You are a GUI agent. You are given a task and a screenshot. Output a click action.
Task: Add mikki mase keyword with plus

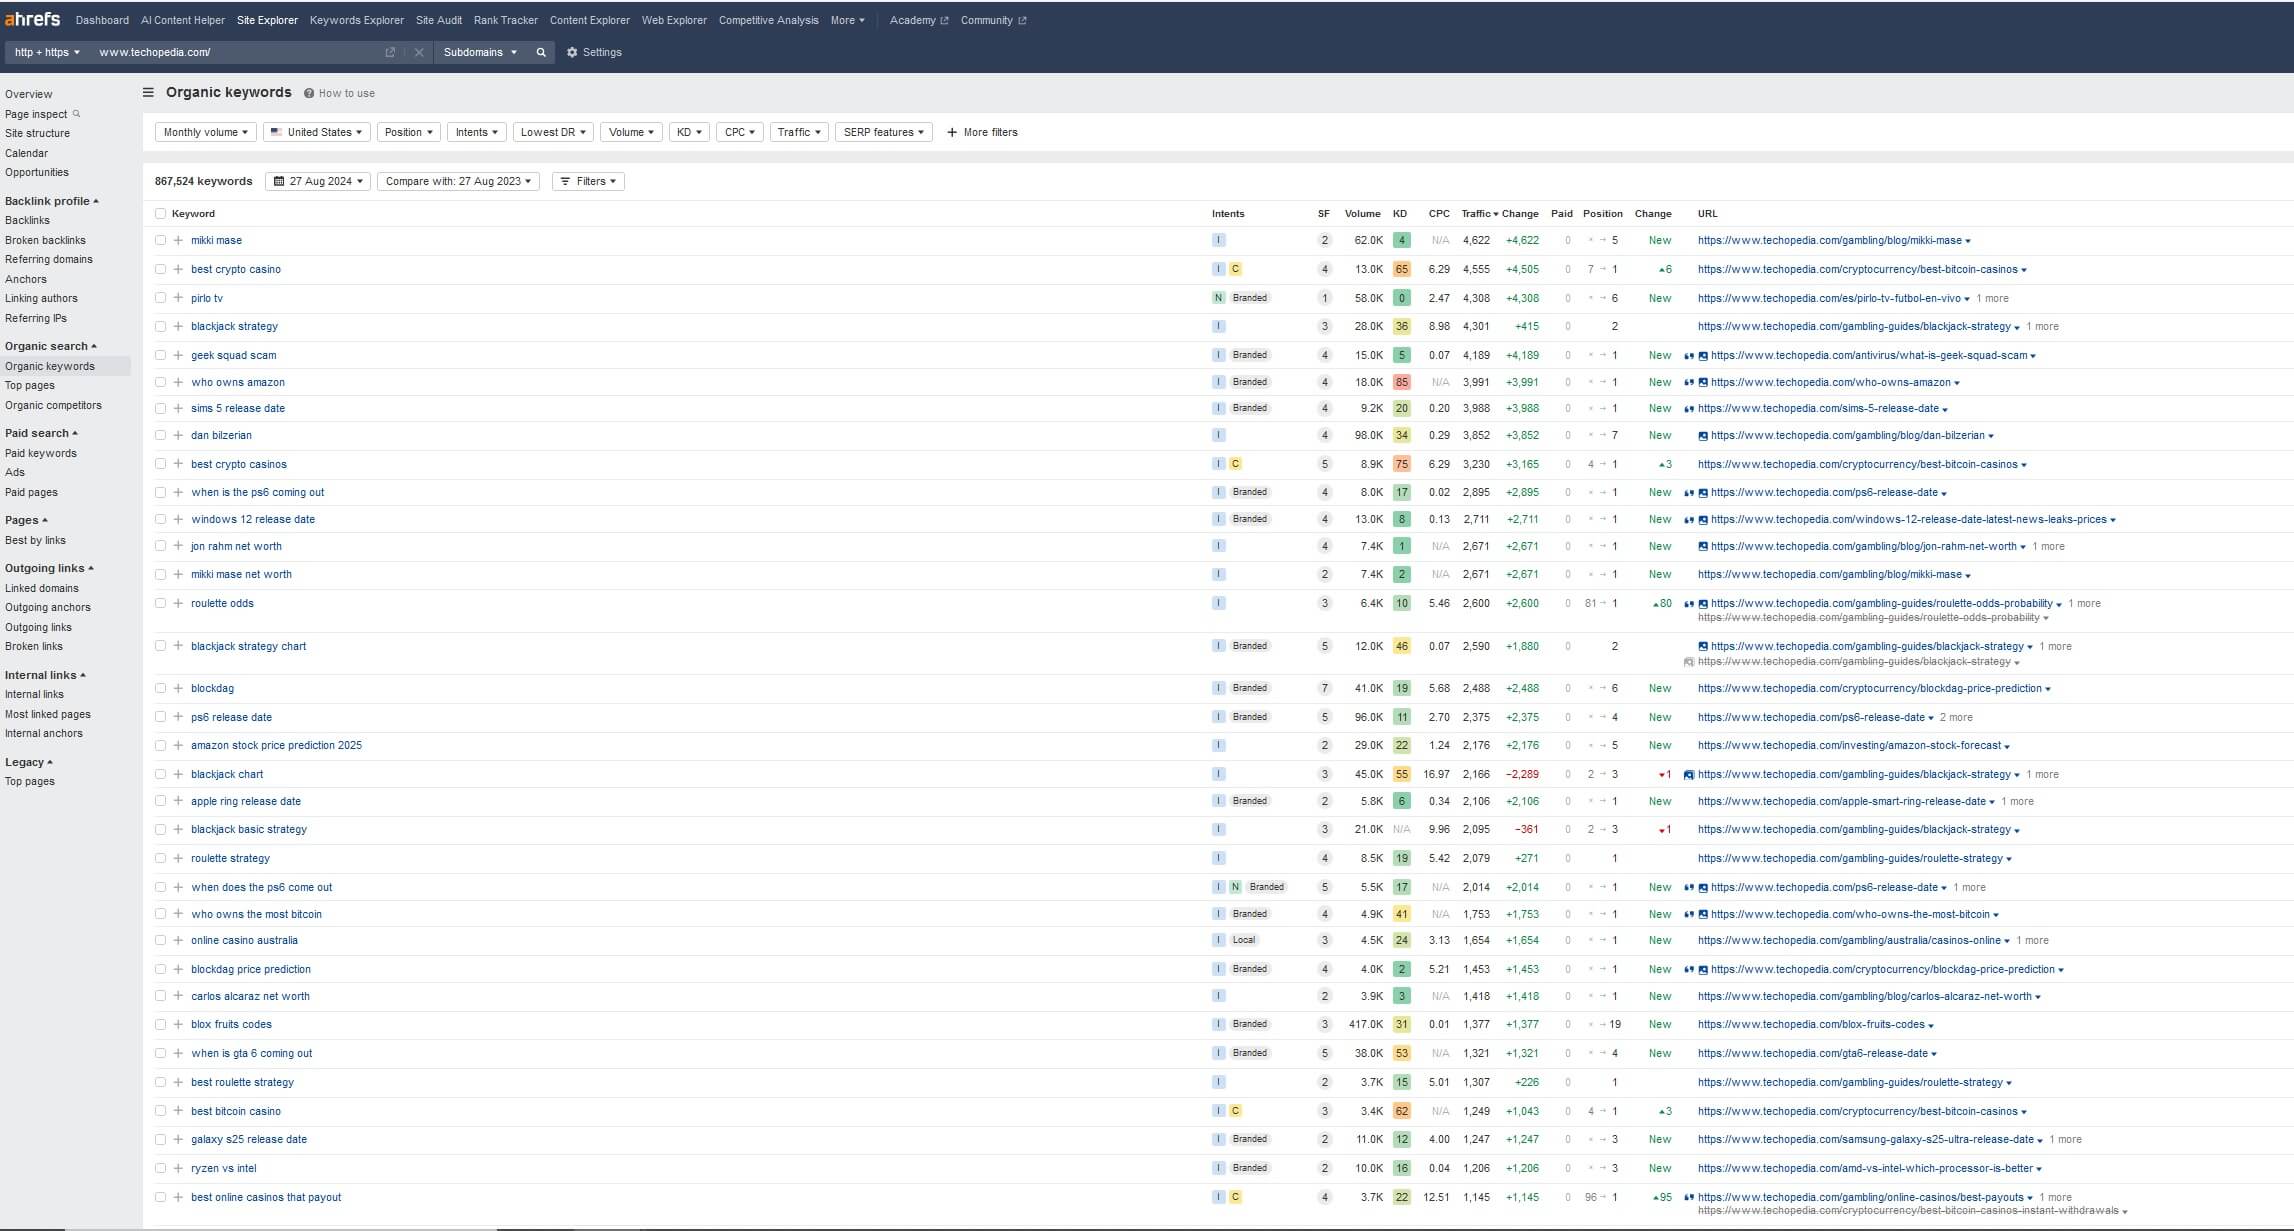pos(178,240)
